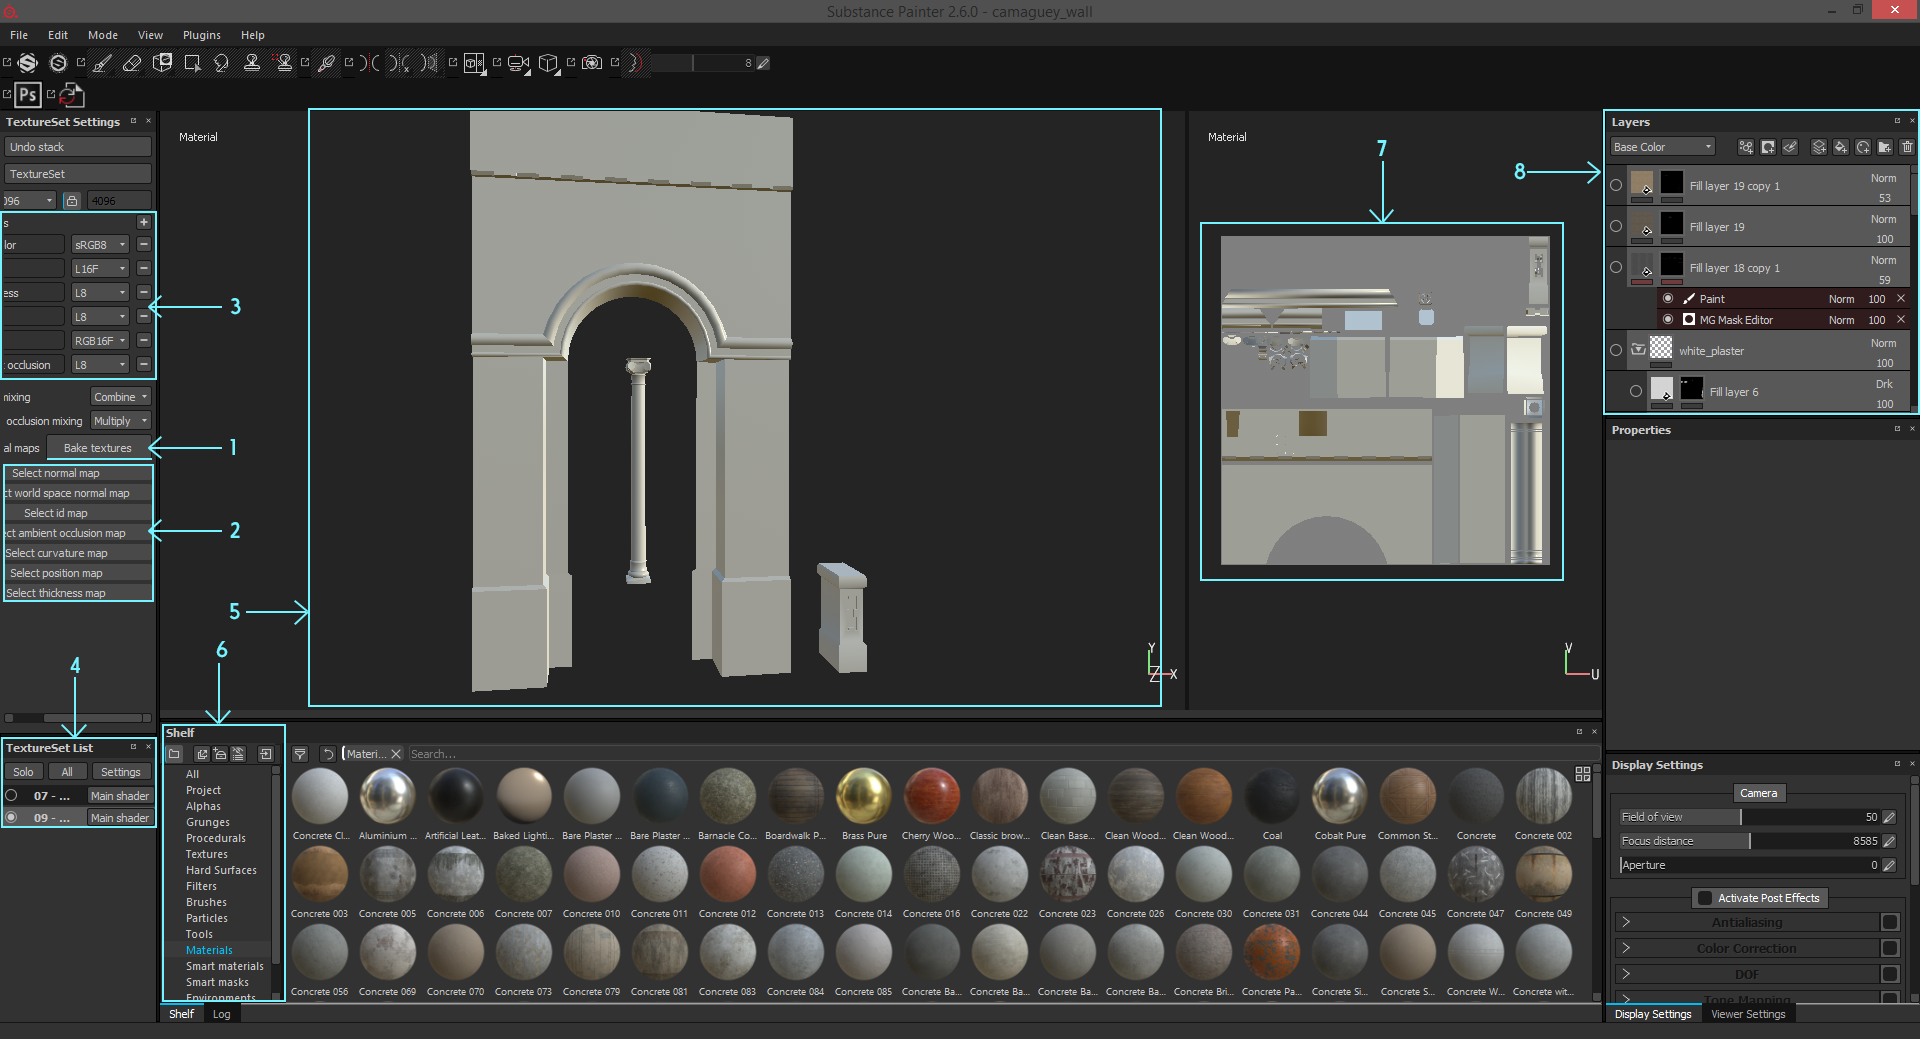Adjust the Field of view slider
This screenshot has height=1039, width=1920.
click(1749, 817)
